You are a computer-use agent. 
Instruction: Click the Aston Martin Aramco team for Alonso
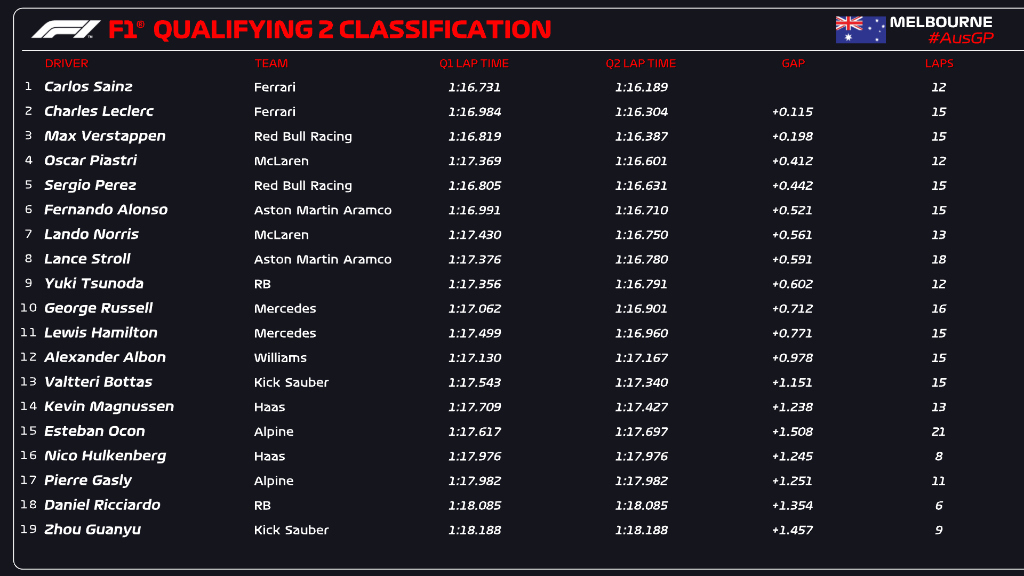tap(323, 210)
